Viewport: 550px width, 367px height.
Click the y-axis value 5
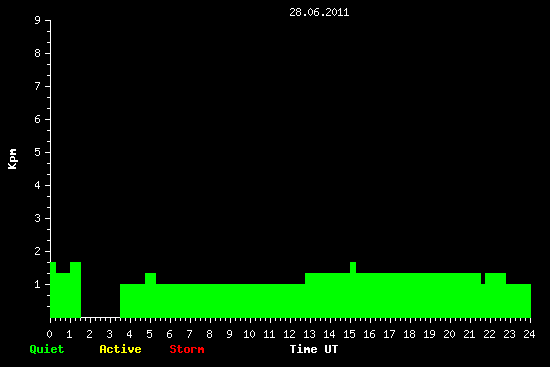(38, 152)
